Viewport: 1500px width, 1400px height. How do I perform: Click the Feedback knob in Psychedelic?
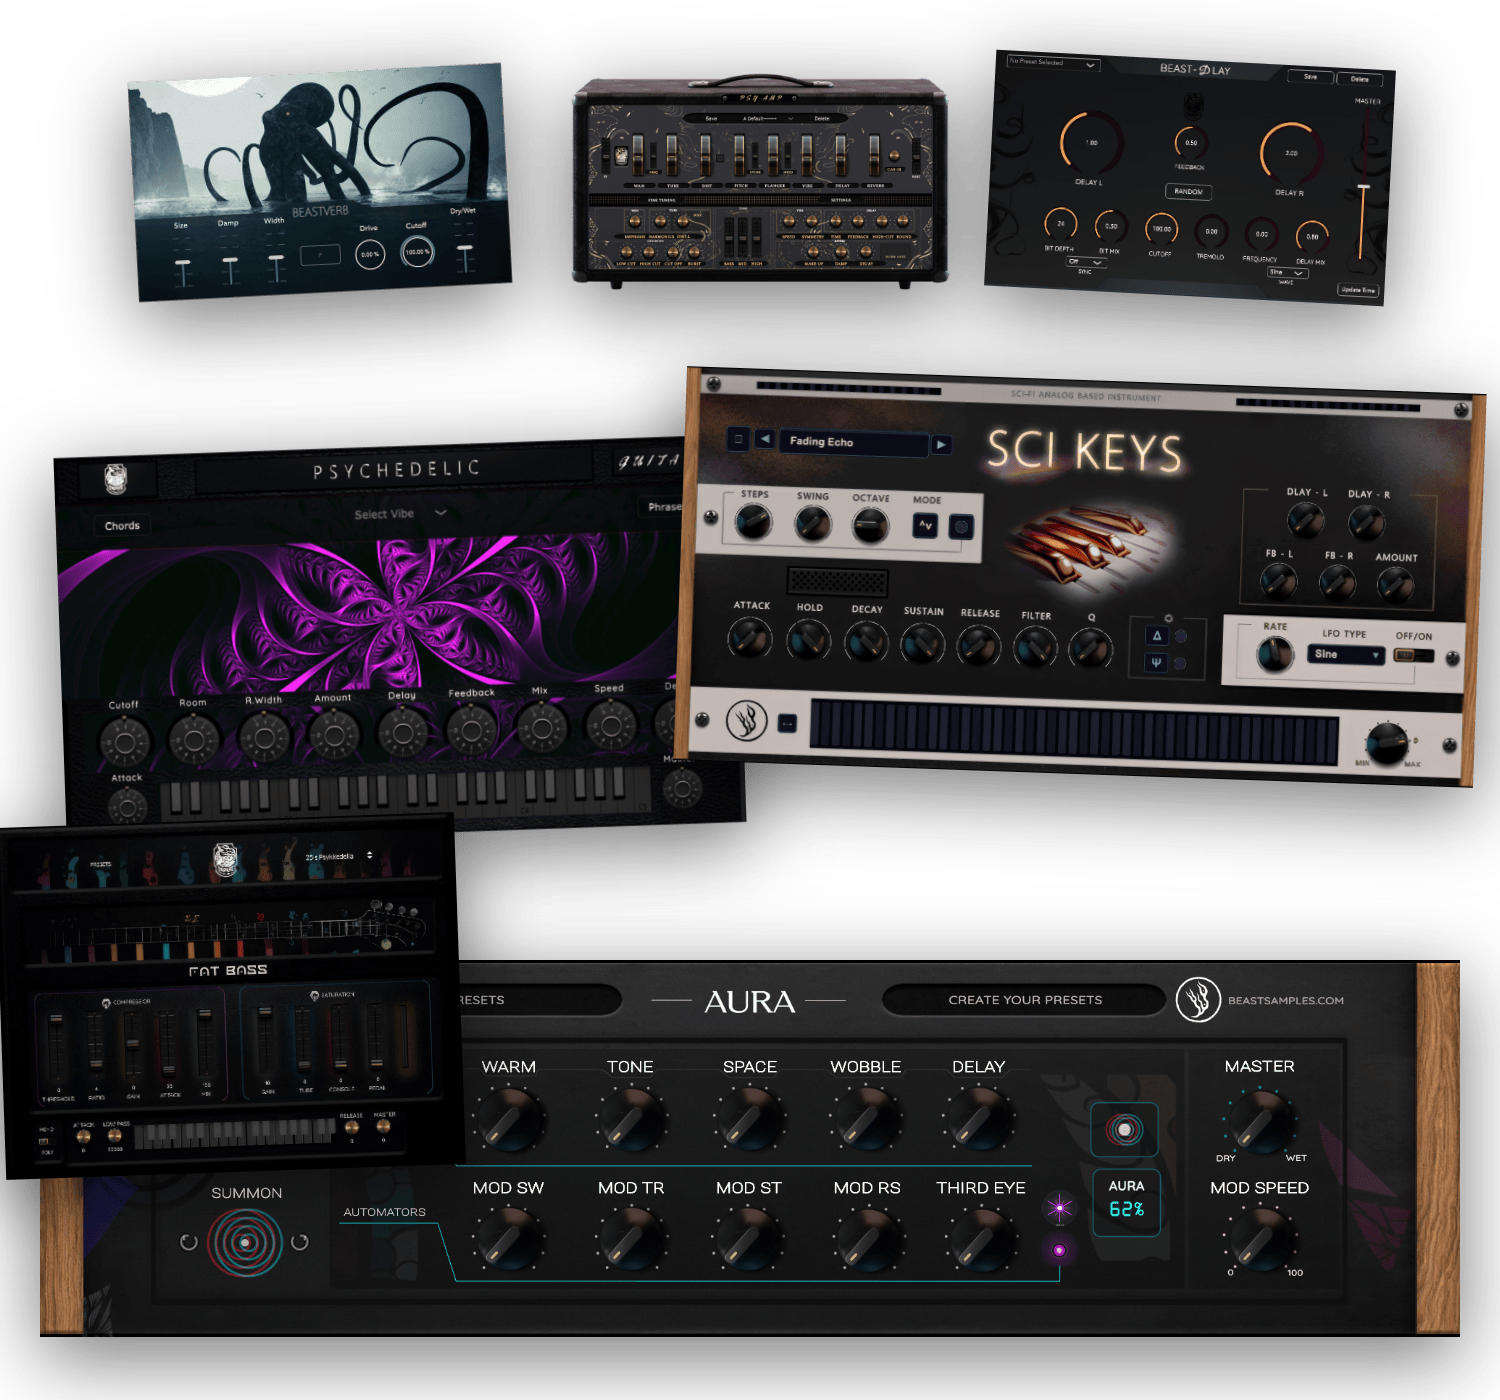click(472, 730)
